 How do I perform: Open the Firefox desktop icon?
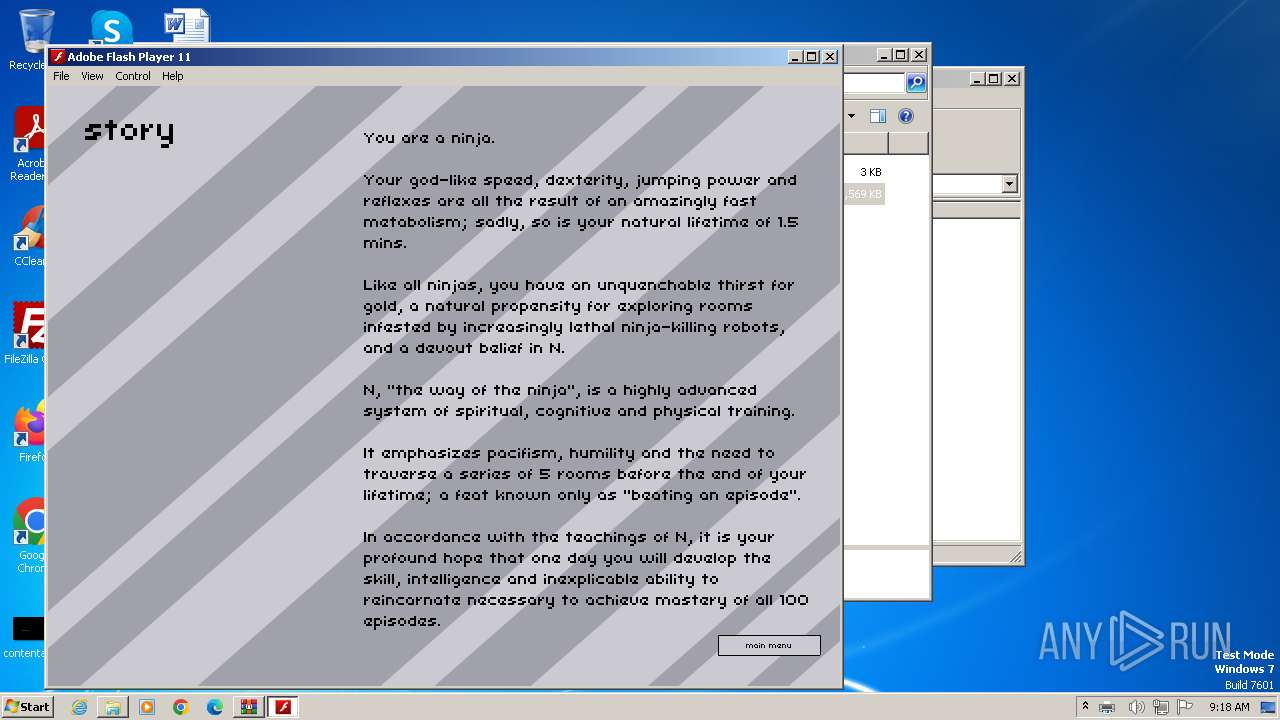(30, 432)
